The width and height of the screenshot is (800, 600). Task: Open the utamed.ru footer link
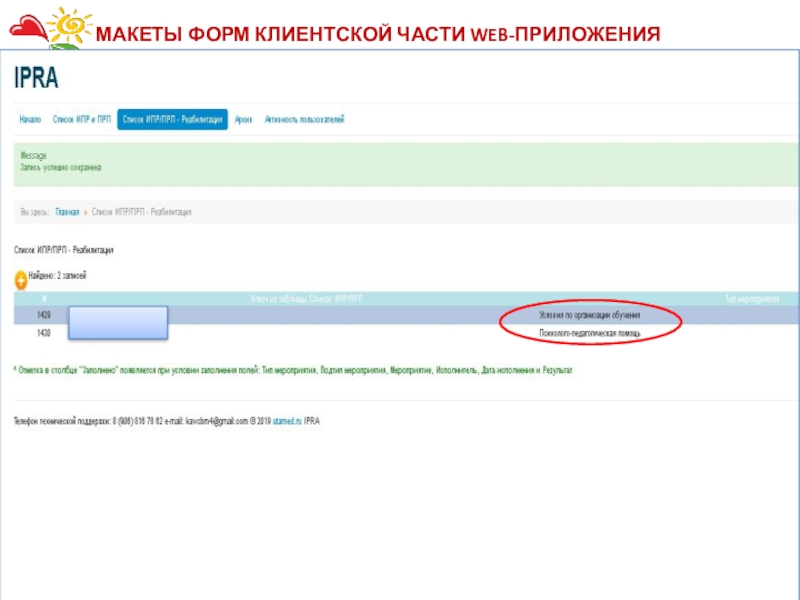click(287, 421)
